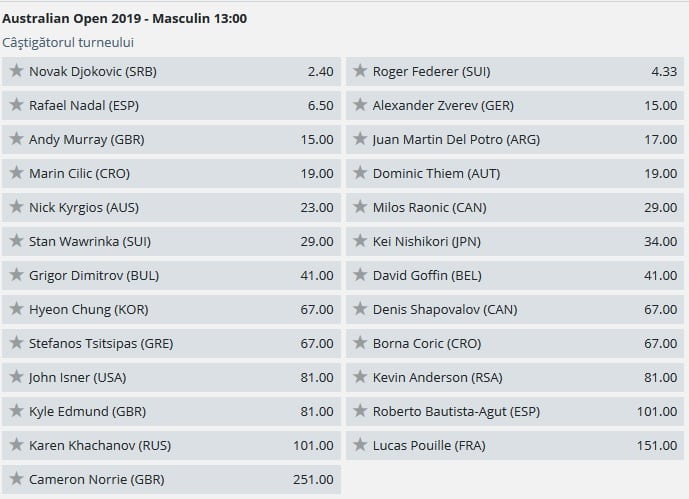The image size is (689, 499).
Task: Mark Andy Murray with the star icon
Action: pos(16,139)
